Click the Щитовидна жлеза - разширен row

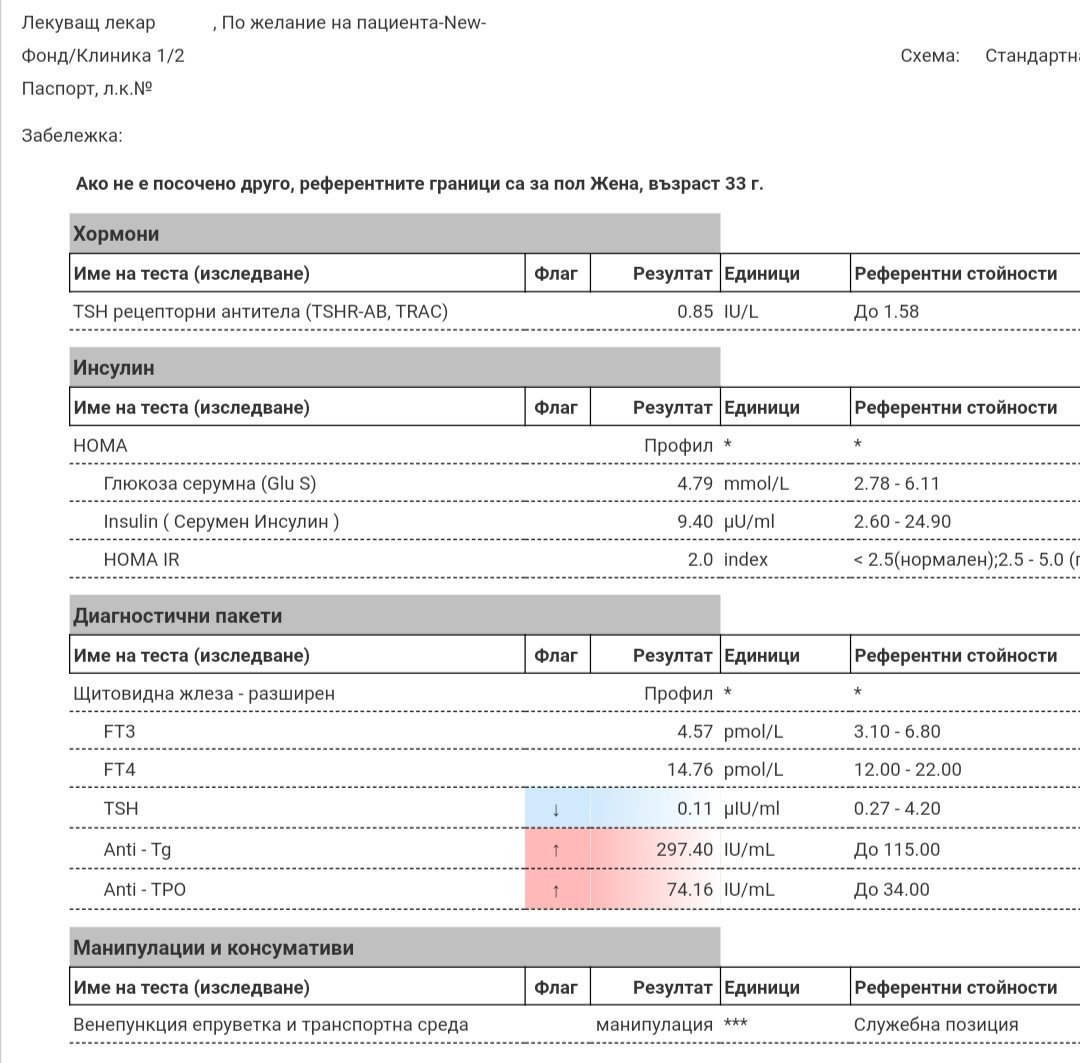click(x=204, y=693)
